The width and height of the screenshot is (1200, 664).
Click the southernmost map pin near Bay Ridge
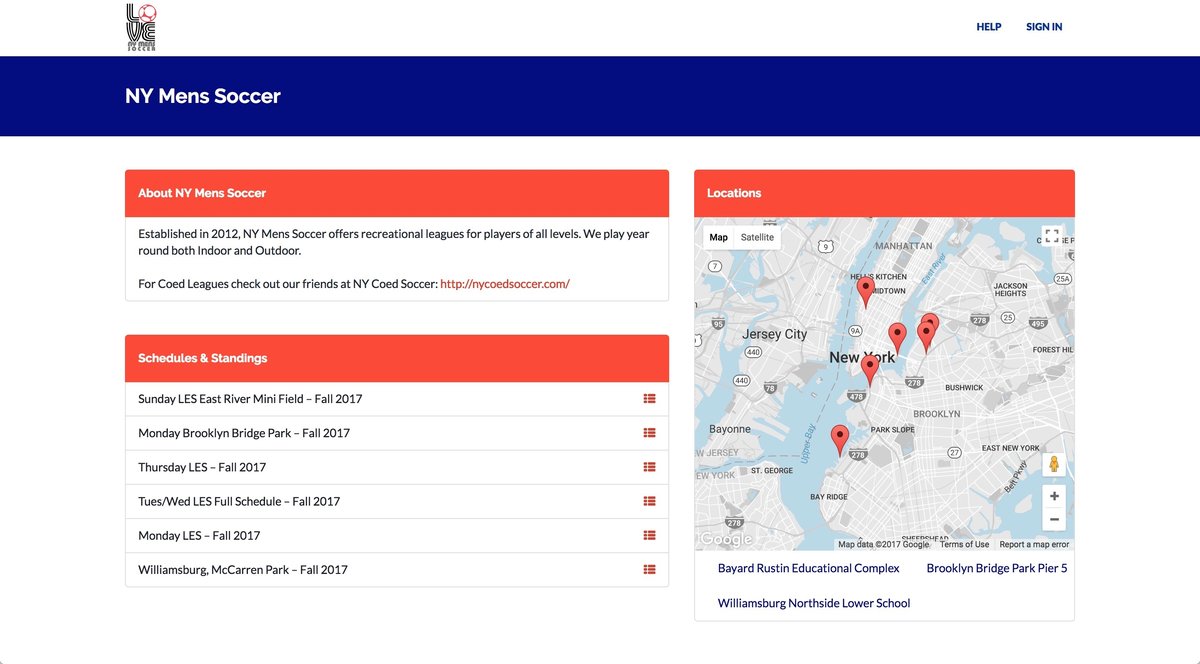point(840,440)
